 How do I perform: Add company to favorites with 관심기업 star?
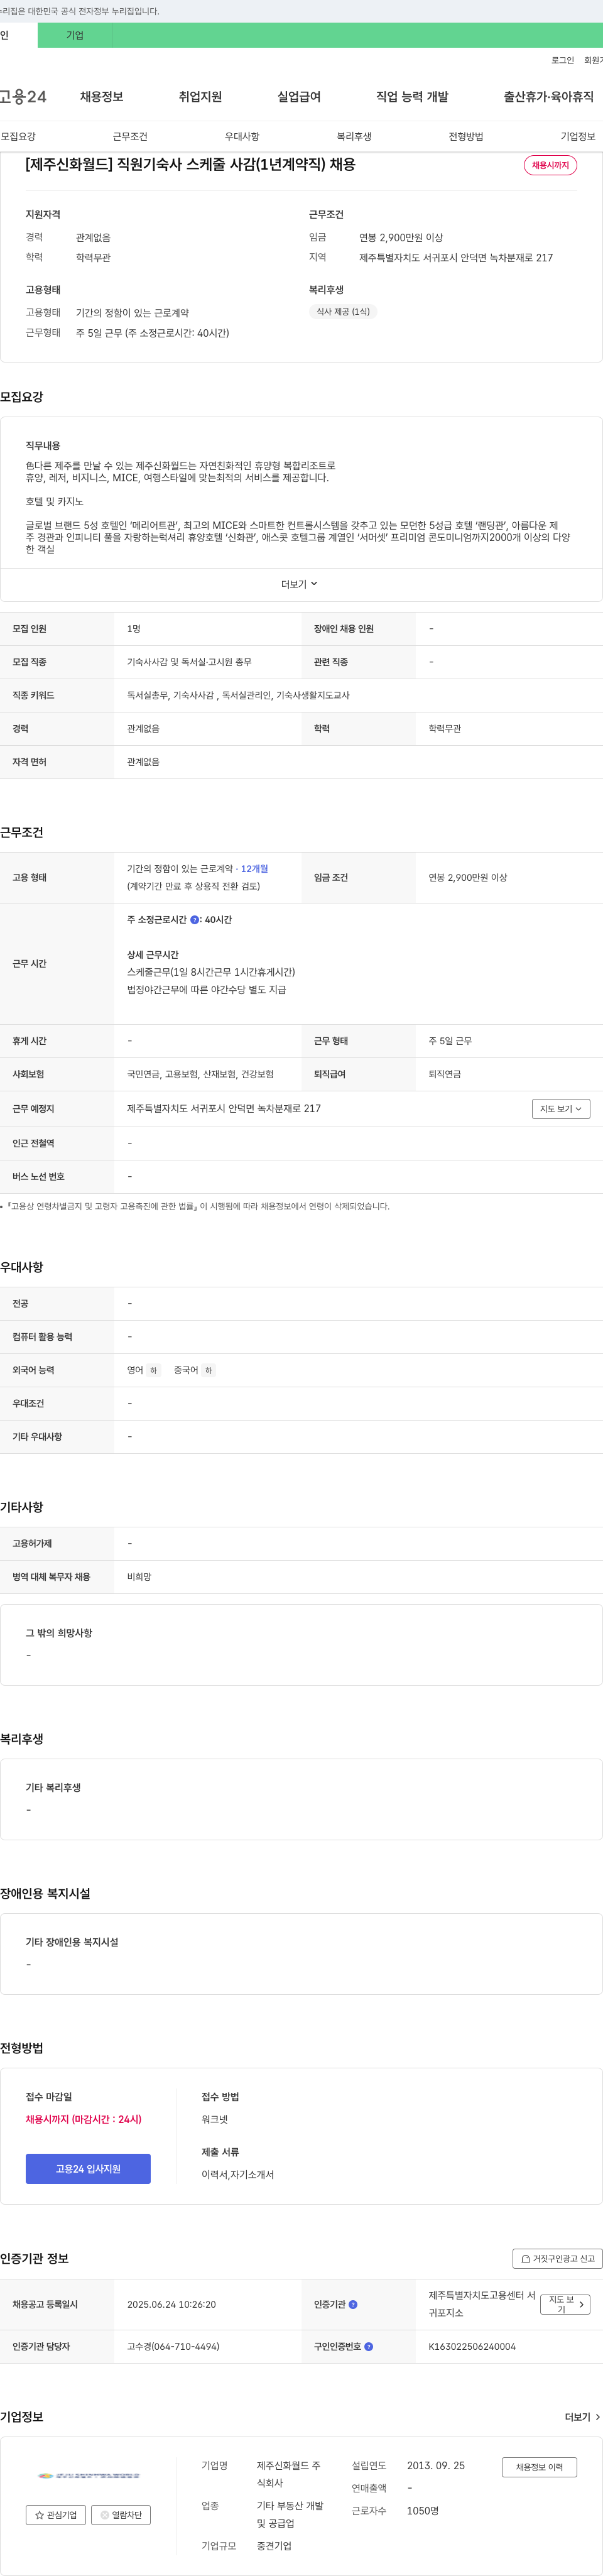[x=56, y=2515]
